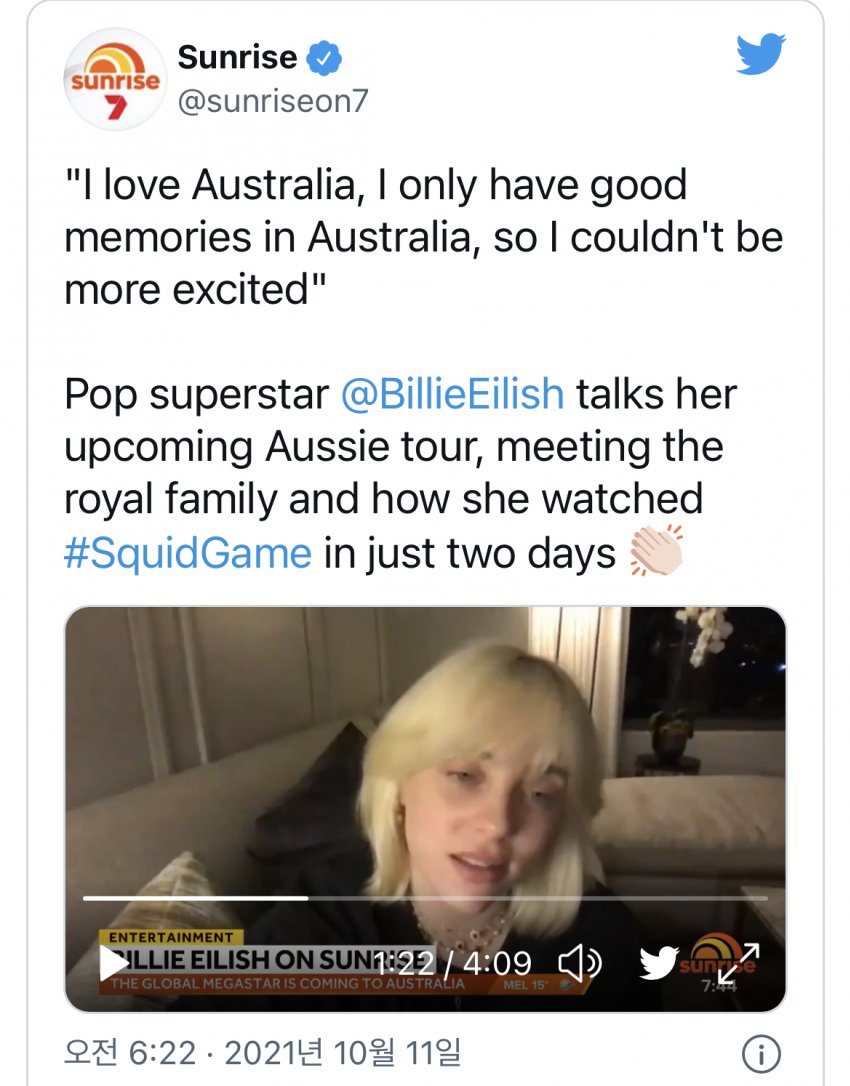Open the Sunrise profile avatar
Viewport: 850px width, 1086px height.
[x=115, y=80]
